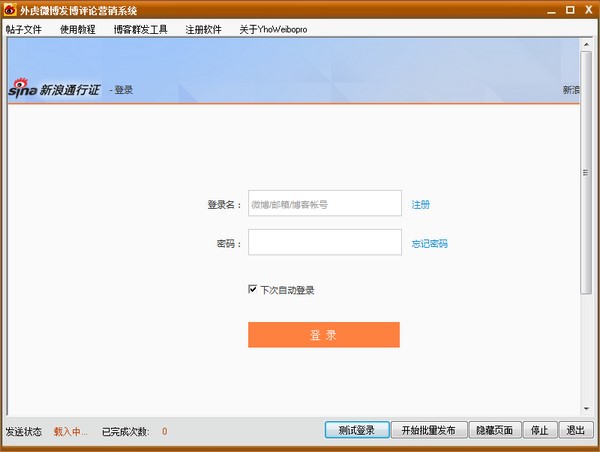Click the scrollbar down arrow
This screenshot has width=600, height=452.
(x=586, y=409)
